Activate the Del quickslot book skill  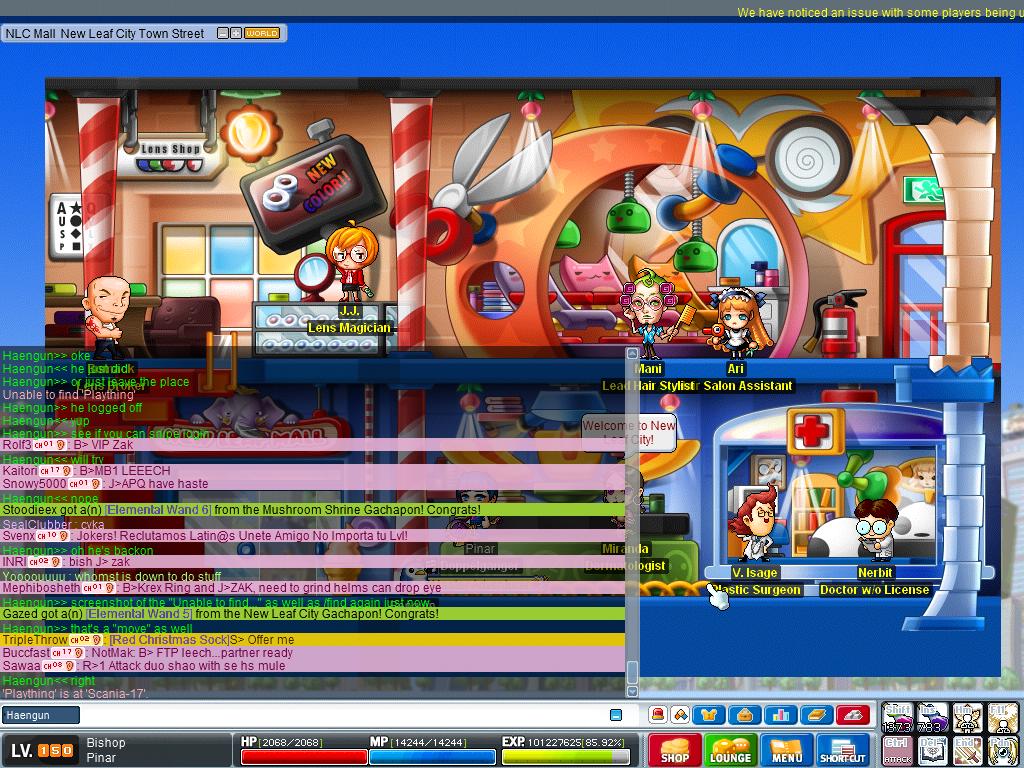[x=933, y=751]
